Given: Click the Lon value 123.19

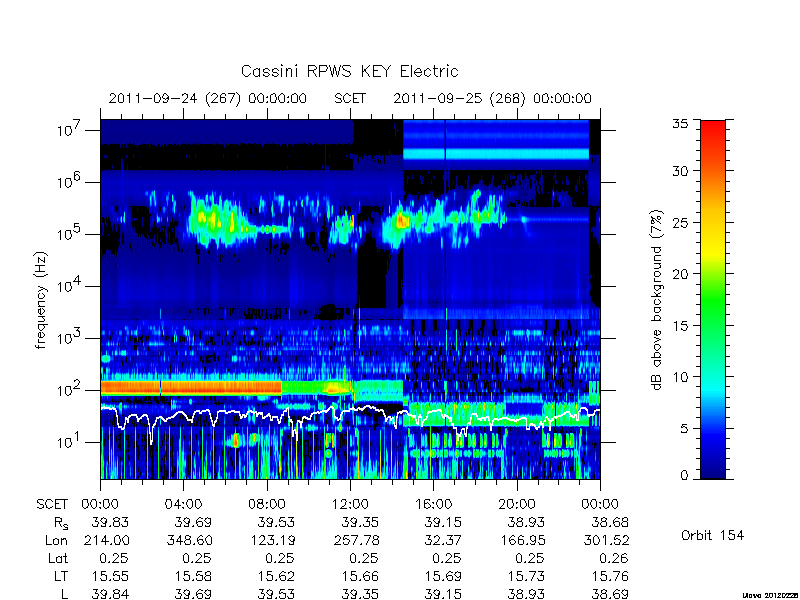Looking at the screenshot, I should point(272,540).
